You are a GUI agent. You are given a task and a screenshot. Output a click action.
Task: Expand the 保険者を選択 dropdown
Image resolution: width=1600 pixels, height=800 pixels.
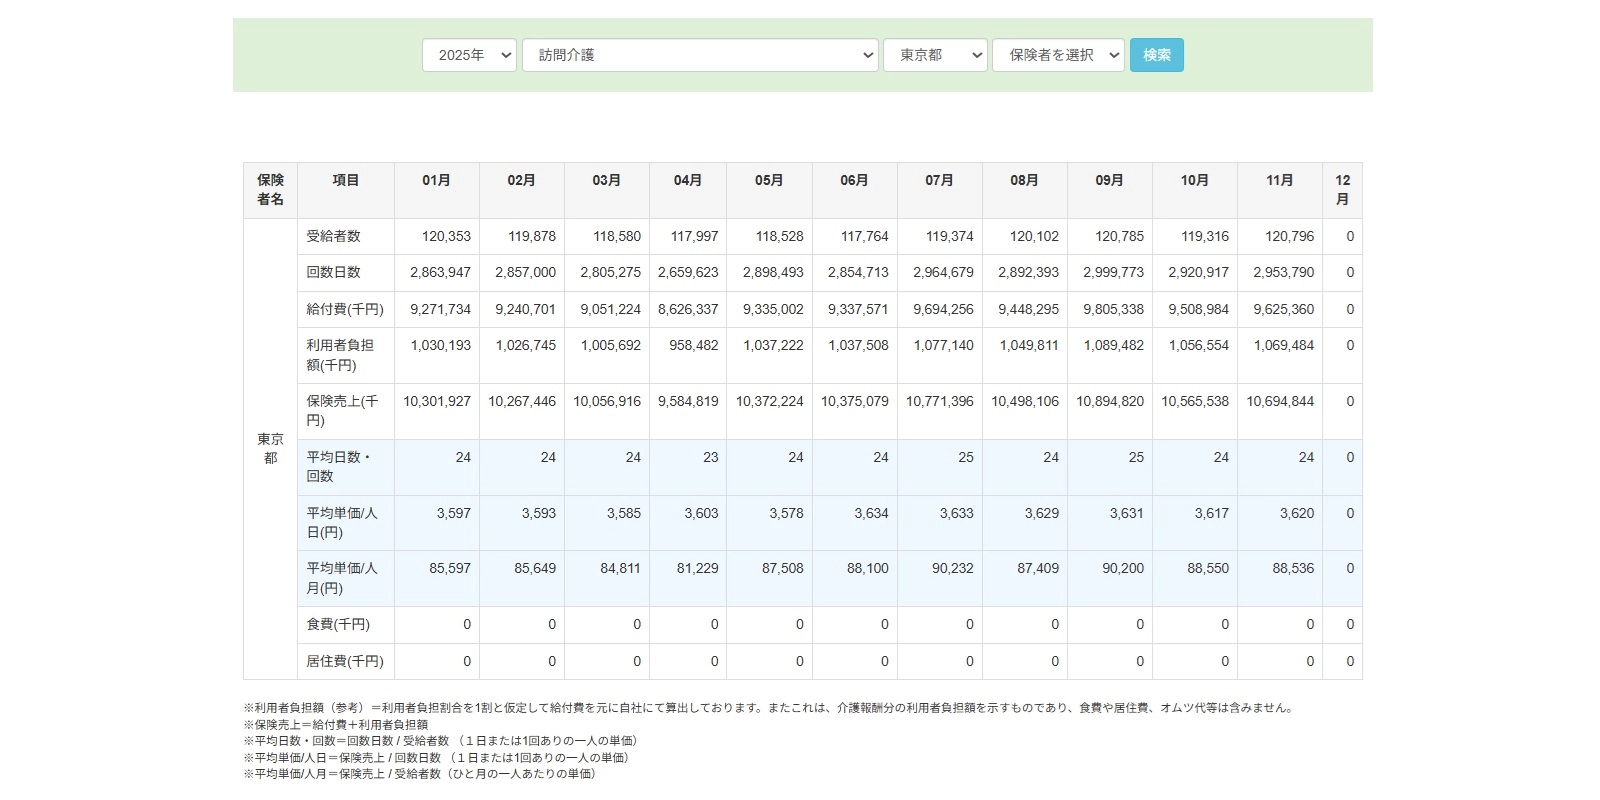1058,55
